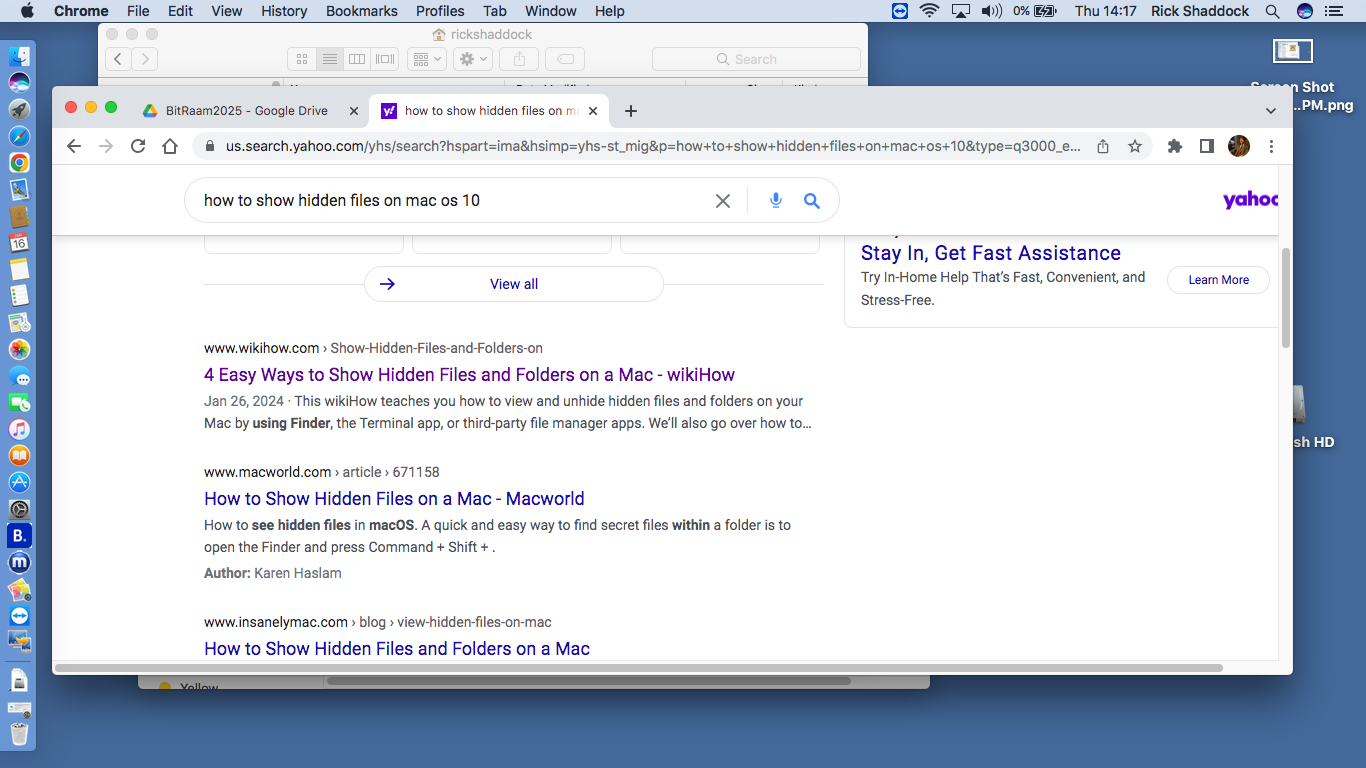The height and width of the screenshot is (768, 1366).
Task: Open Spotlight search in menu bar
Action: (1272, 11)
